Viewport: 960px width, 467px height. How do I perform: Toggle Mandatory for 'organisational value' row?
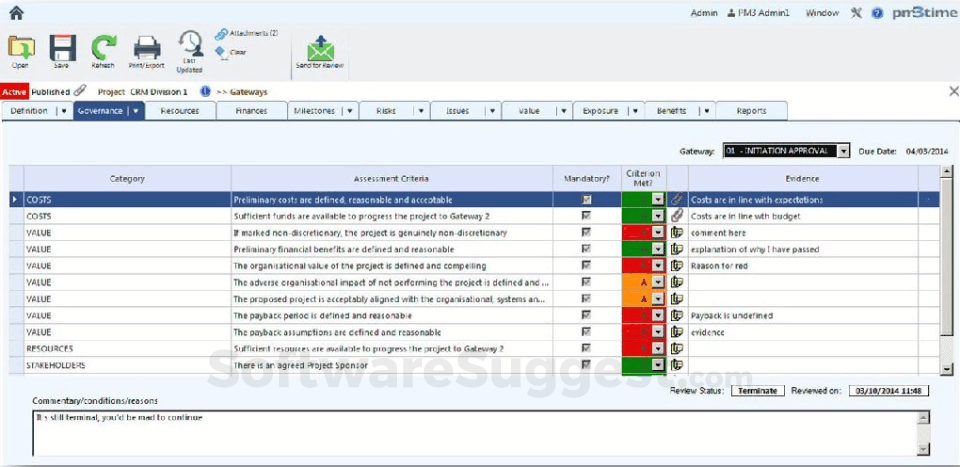point(587,266)
